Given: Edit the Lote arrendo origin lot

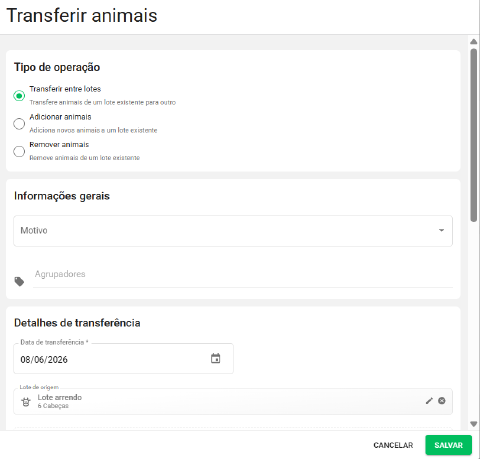Looking at the screenshot, I should [x=429, y=401].
